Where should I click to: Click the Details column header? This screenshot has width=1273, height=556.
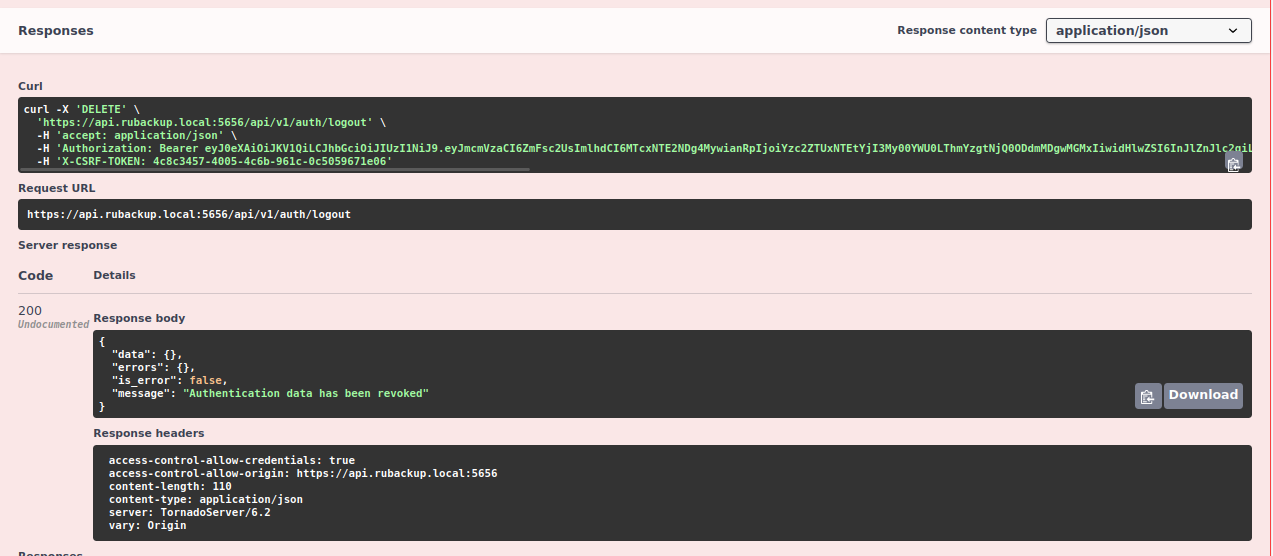tap(114, 275)
